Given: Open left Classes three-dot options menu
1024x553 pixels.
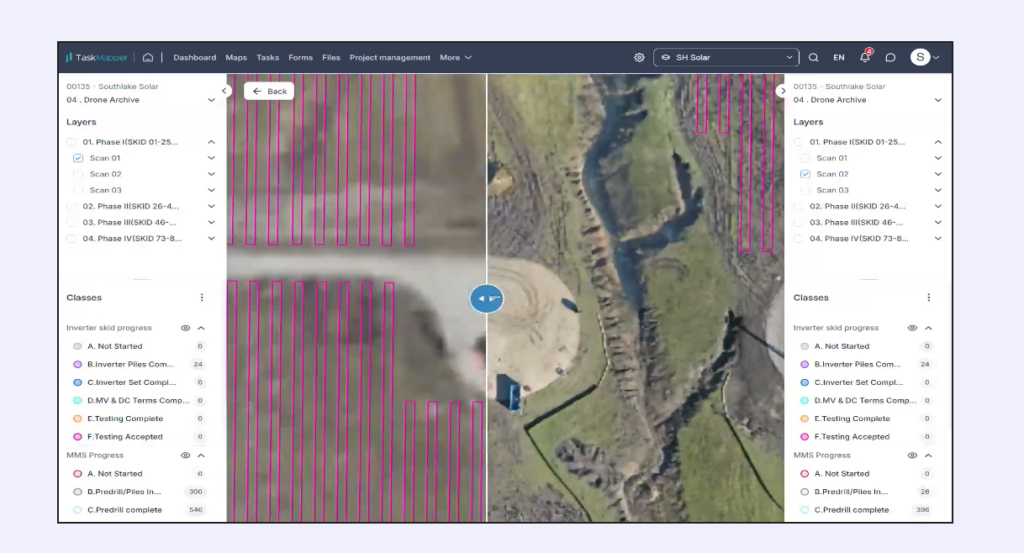Looking at the screenshot, I should tap(202, 298).
